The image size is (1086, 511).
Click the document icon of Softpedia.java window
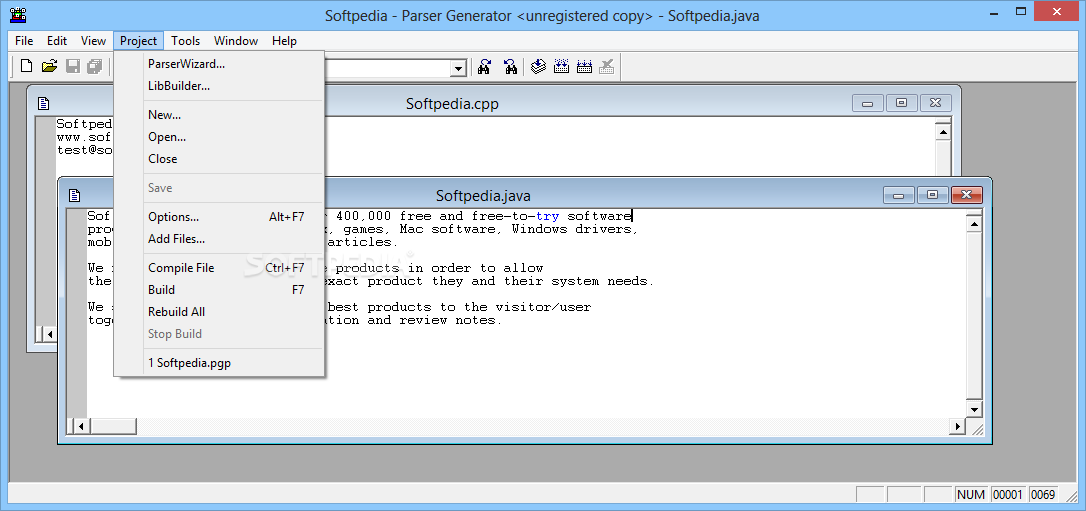point(74,196)
